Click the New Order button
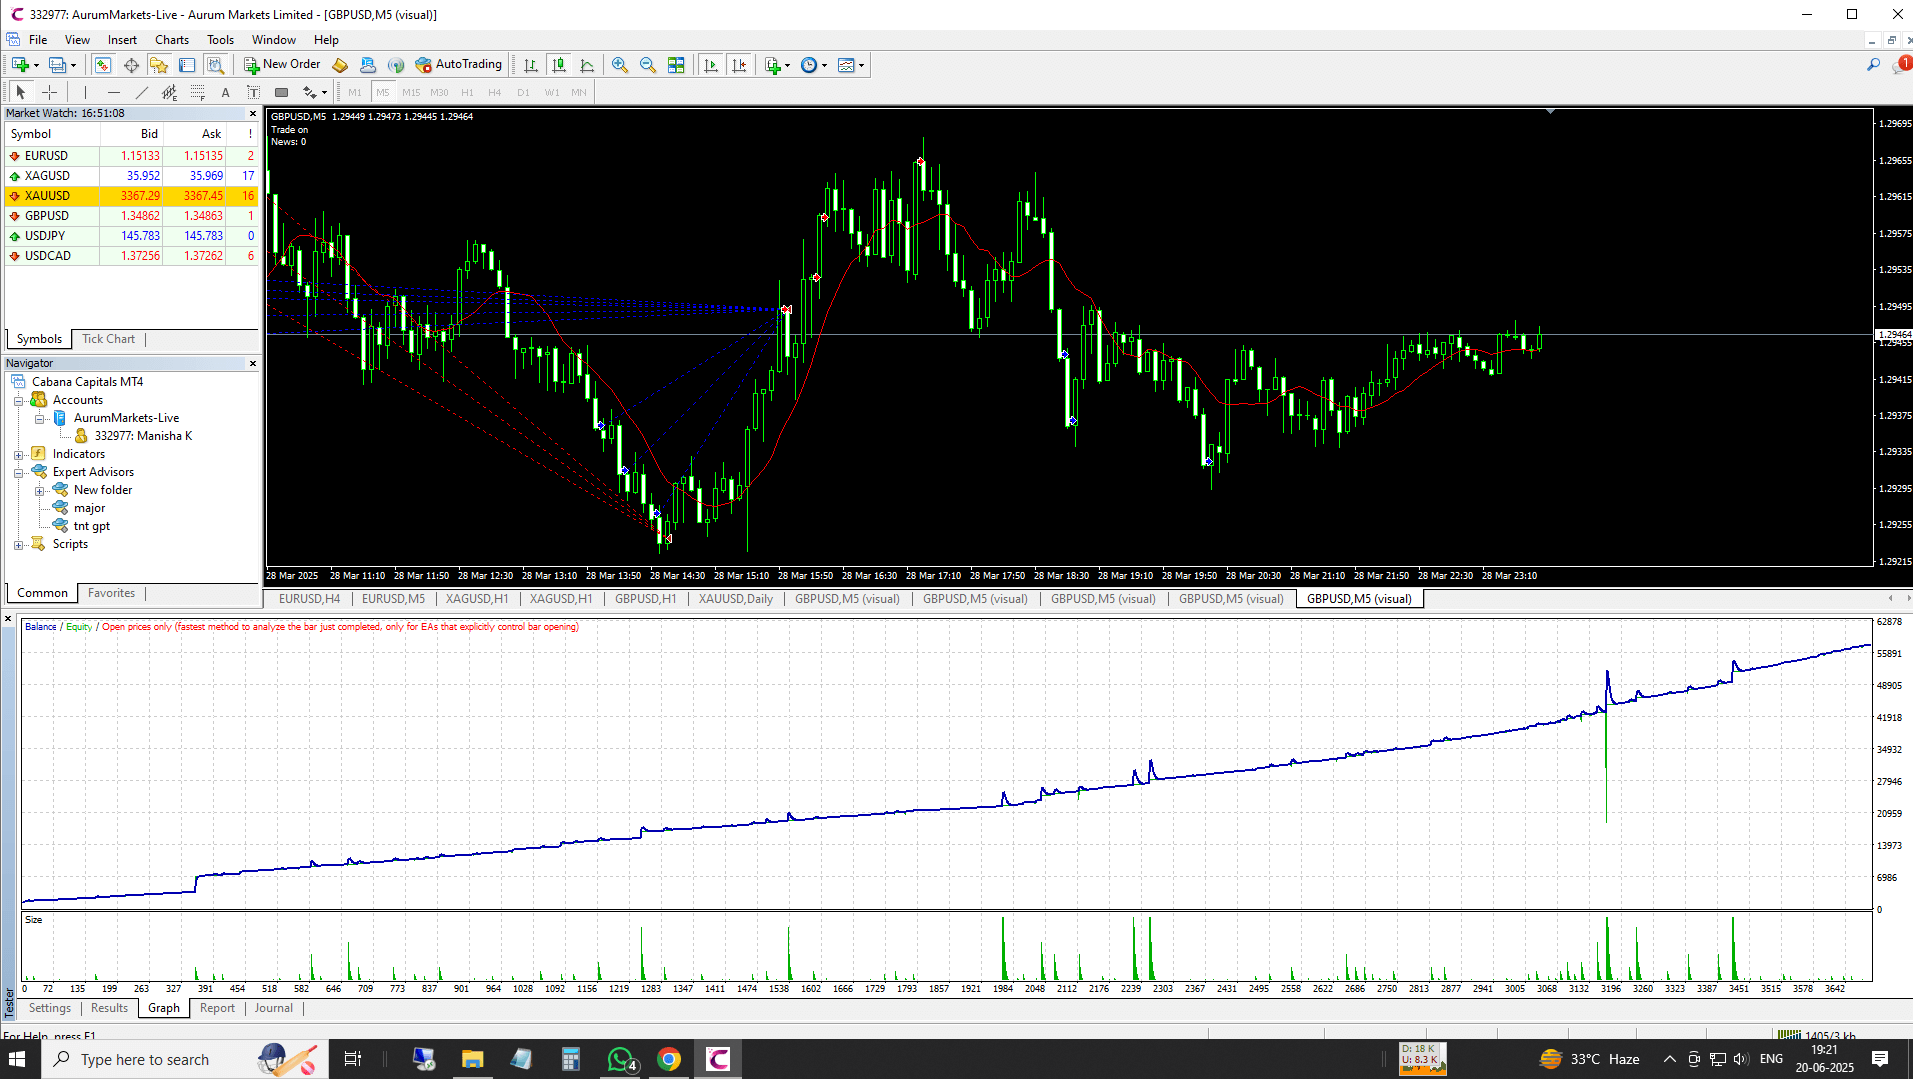Image resolution: width=1915 pixels, height=1081 pixels. click(x=282, y=64)
